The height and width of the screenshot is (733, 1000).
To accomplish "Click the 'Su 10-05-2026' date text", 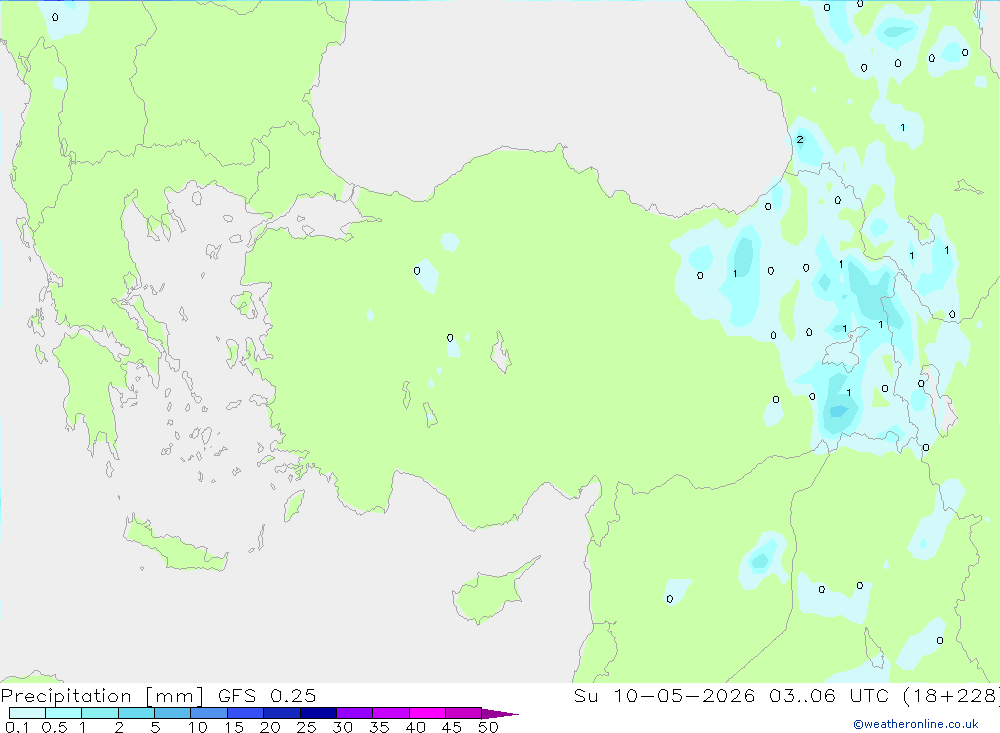I will pyautogui.click(x=664, y=696).
